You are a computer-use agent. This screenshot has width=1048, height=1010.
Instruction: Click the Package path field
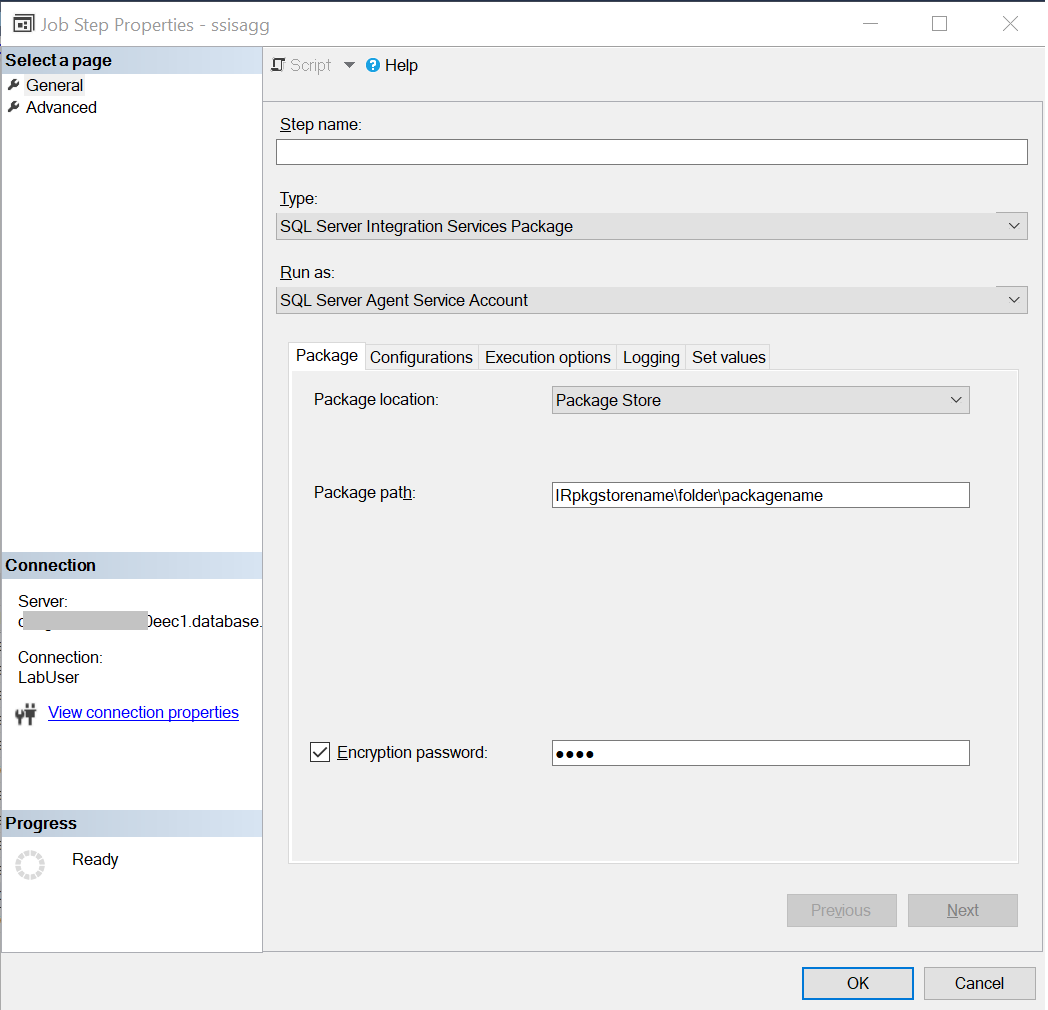pos(761,495)
